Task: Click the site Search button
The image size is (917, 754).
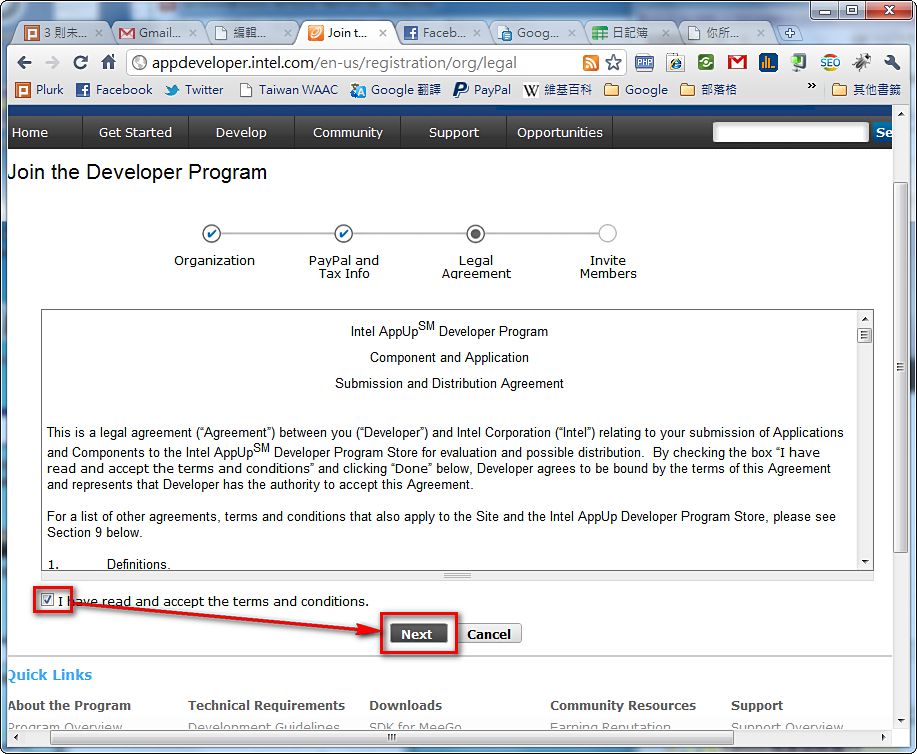Action: (882, 132)
